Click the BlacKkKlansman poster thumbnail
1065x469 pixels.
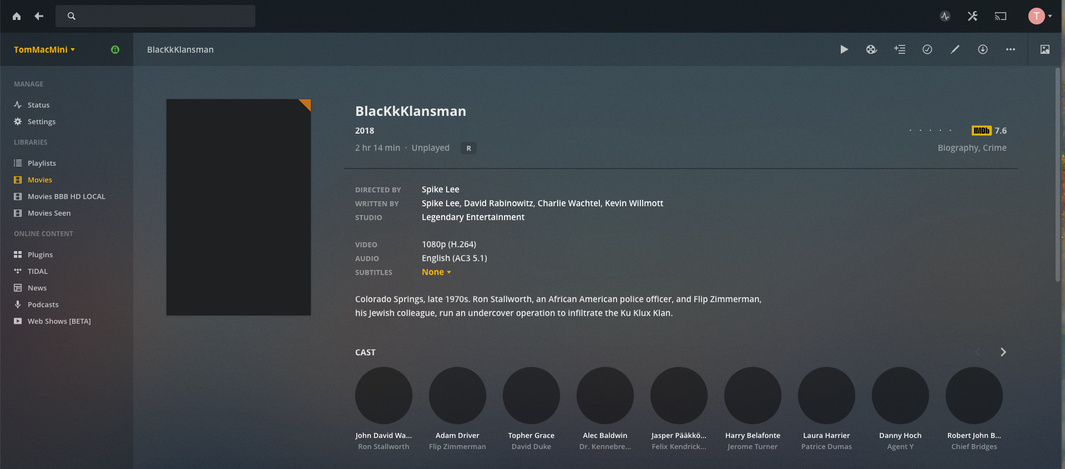(x=238, y=207)
